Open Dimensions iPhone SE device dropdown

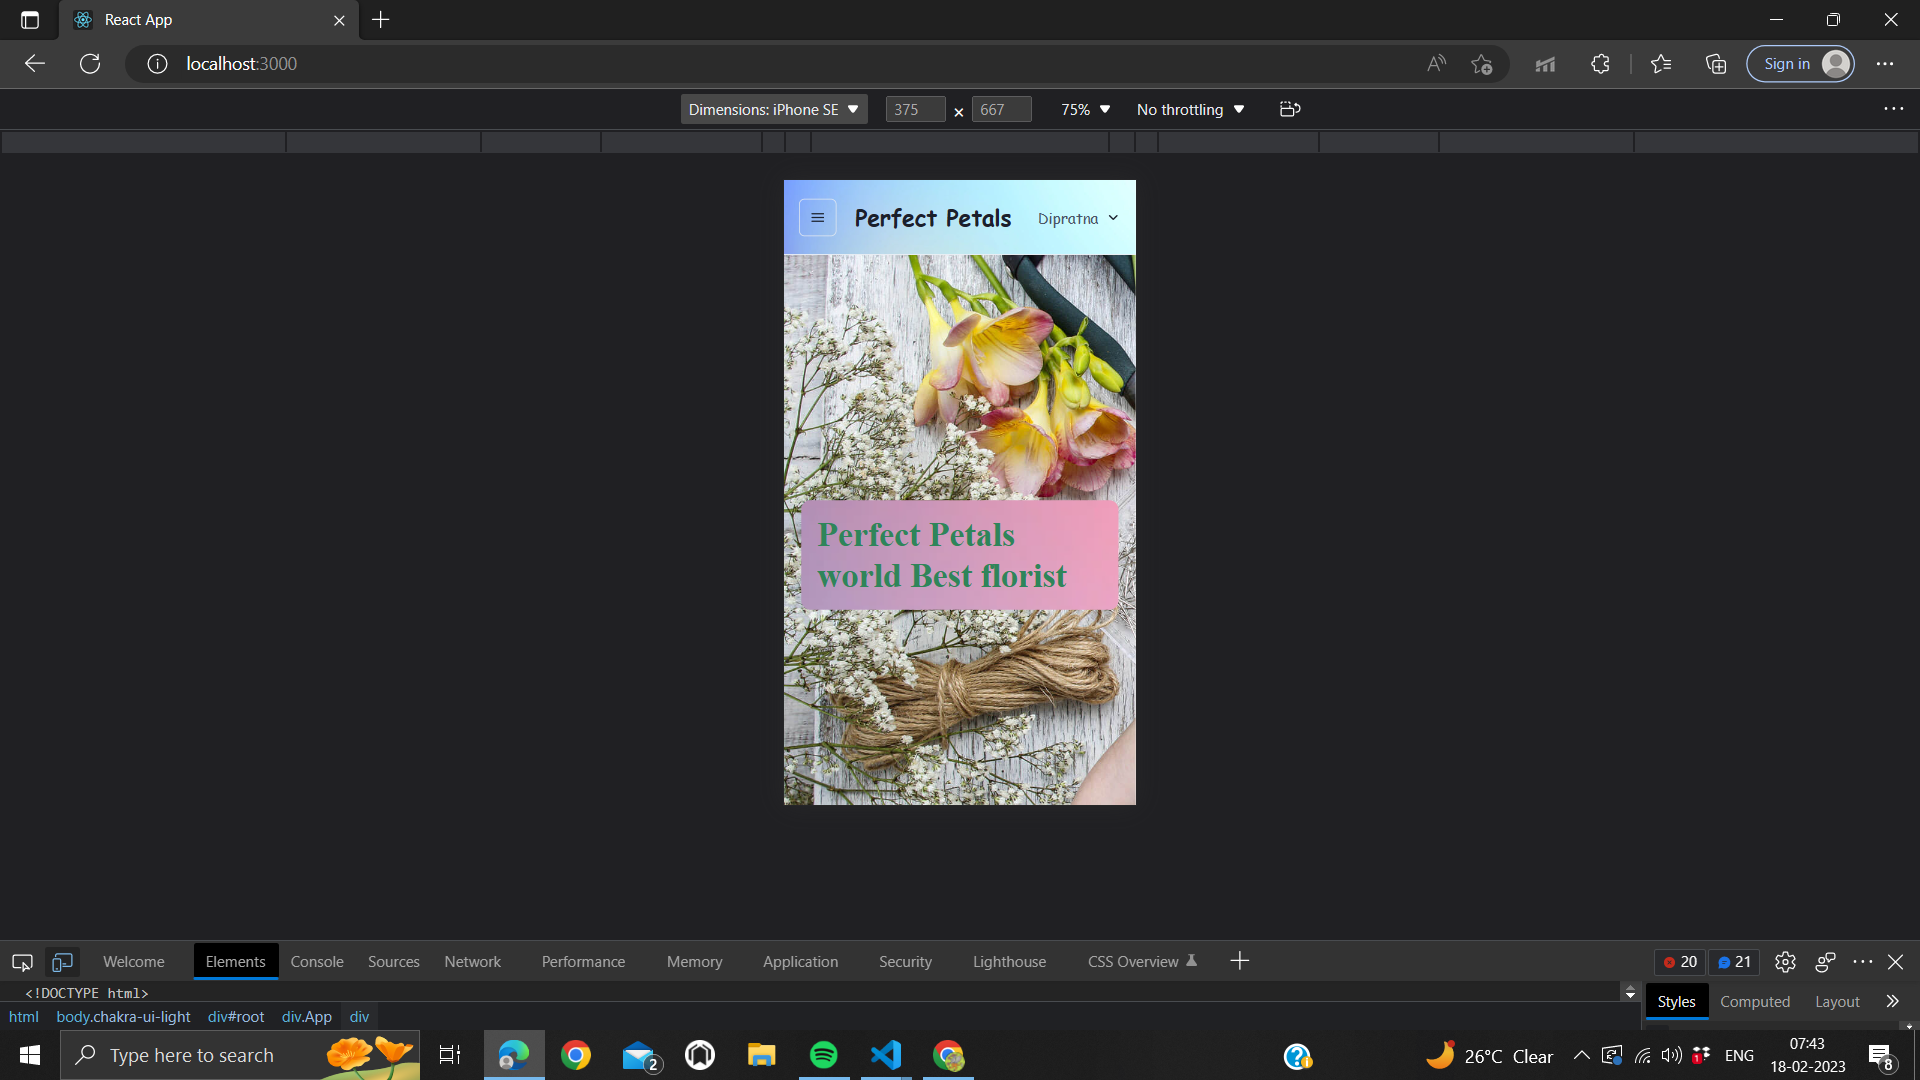(x=773, y=109)
